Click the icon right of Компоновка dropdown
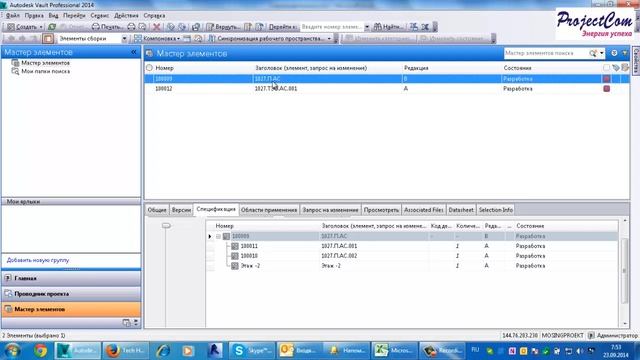This screenshot has width=640, height=360. (187, 38)
